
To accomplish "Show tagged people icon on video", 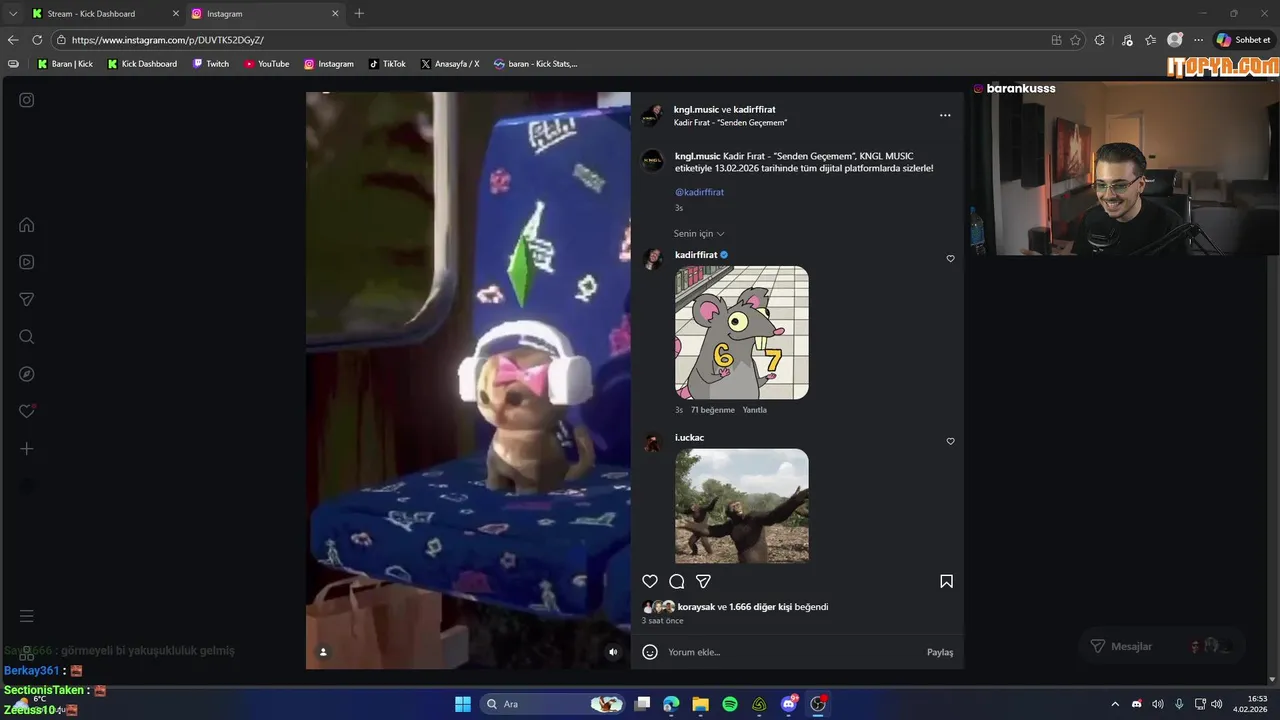I will (323, 652).
